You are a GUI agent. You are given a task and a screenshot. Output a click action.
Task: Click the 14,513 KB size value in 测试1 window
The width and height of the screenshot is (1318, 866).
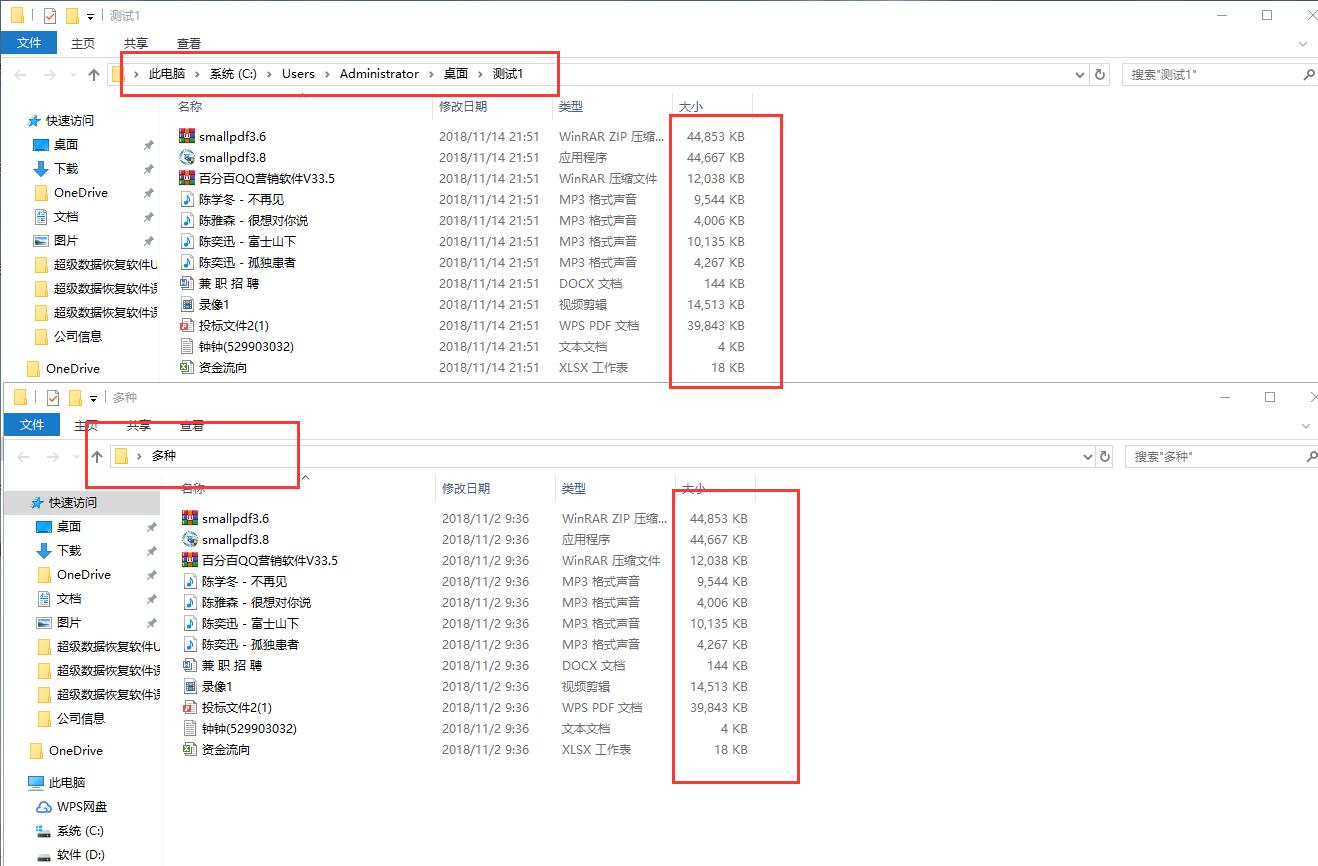(x=716, y=304)
